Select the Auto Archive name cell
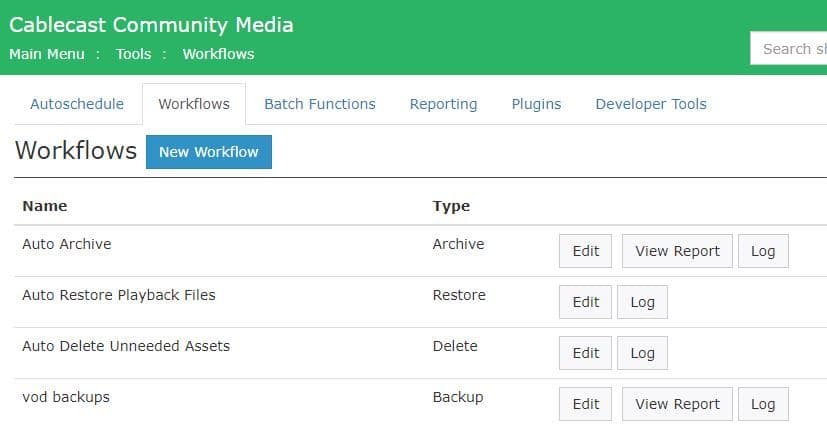The width and height of the screenshot is (827, 446). point(67,244)
